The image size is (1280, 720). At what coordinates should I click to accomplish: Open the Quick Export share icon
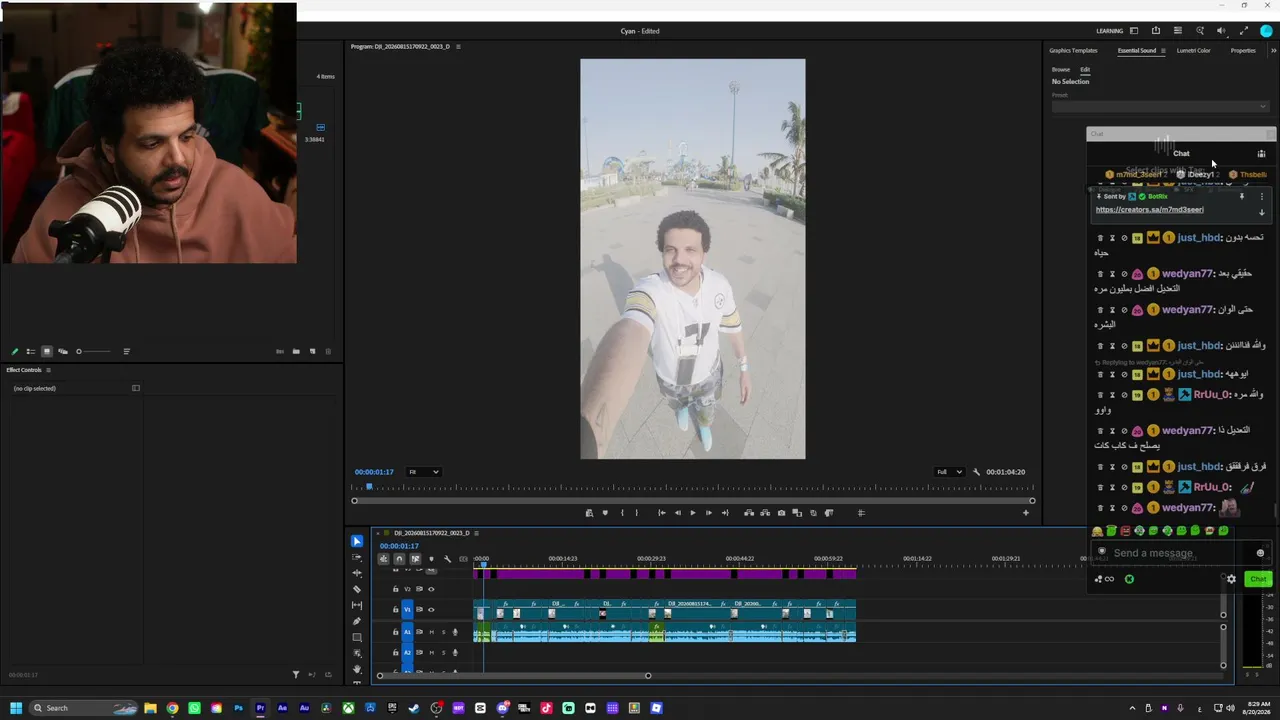[1156, 31]
